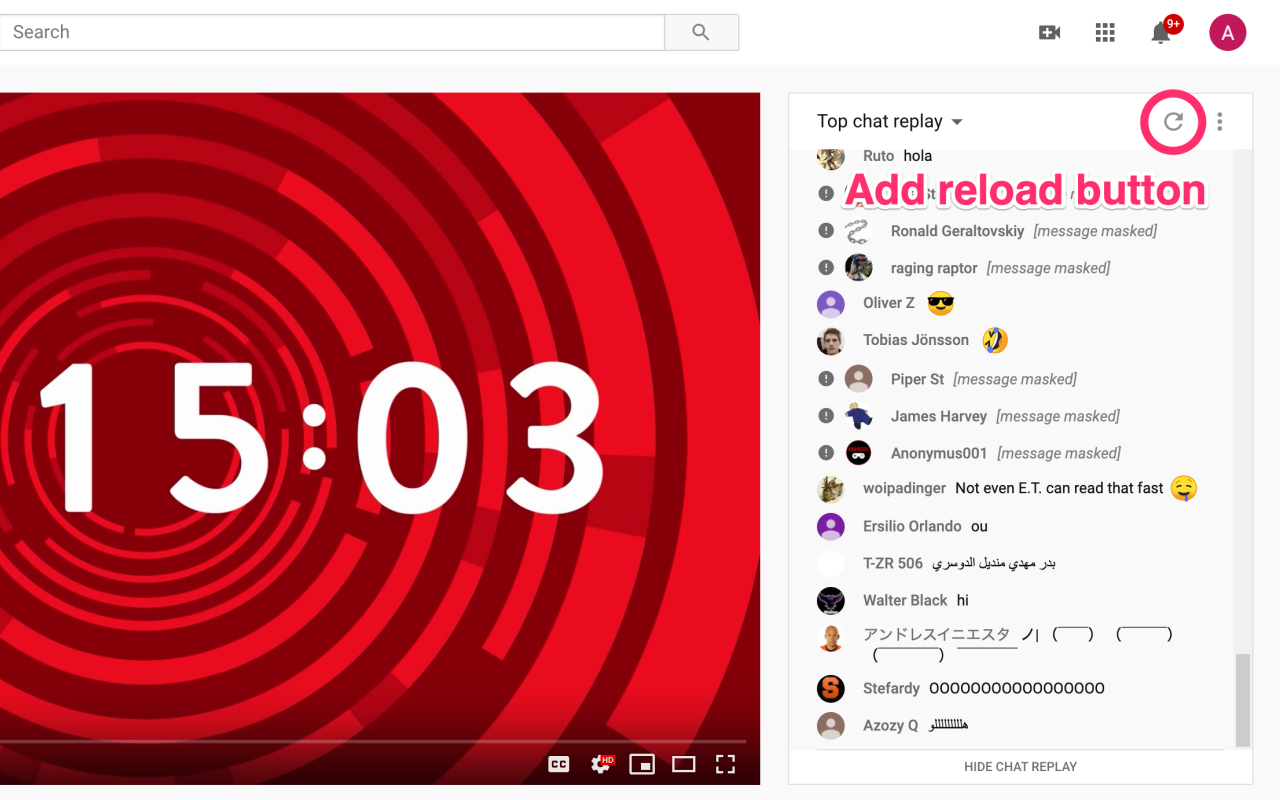The image size is (1280, 800).
Task: Click woipadinger's avatar
Action: click(x=830, y=489)
